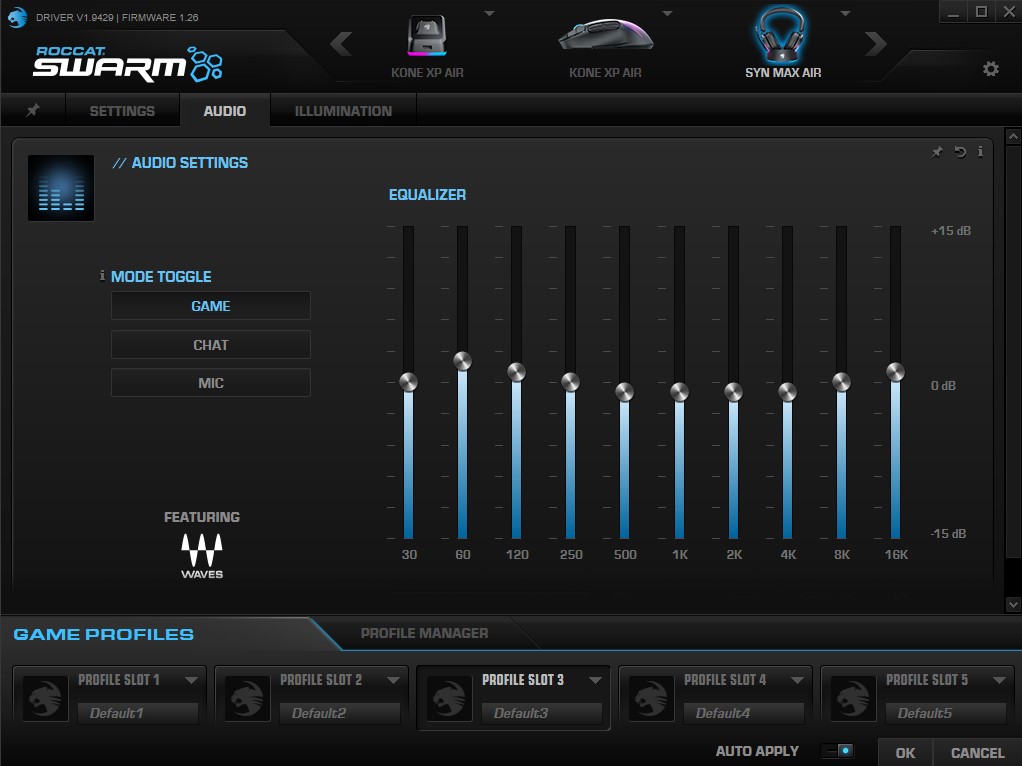Click the Profile Slot 1 Roccat icon
This screenshot has height=766, width=1022.
tap(45, 698)
